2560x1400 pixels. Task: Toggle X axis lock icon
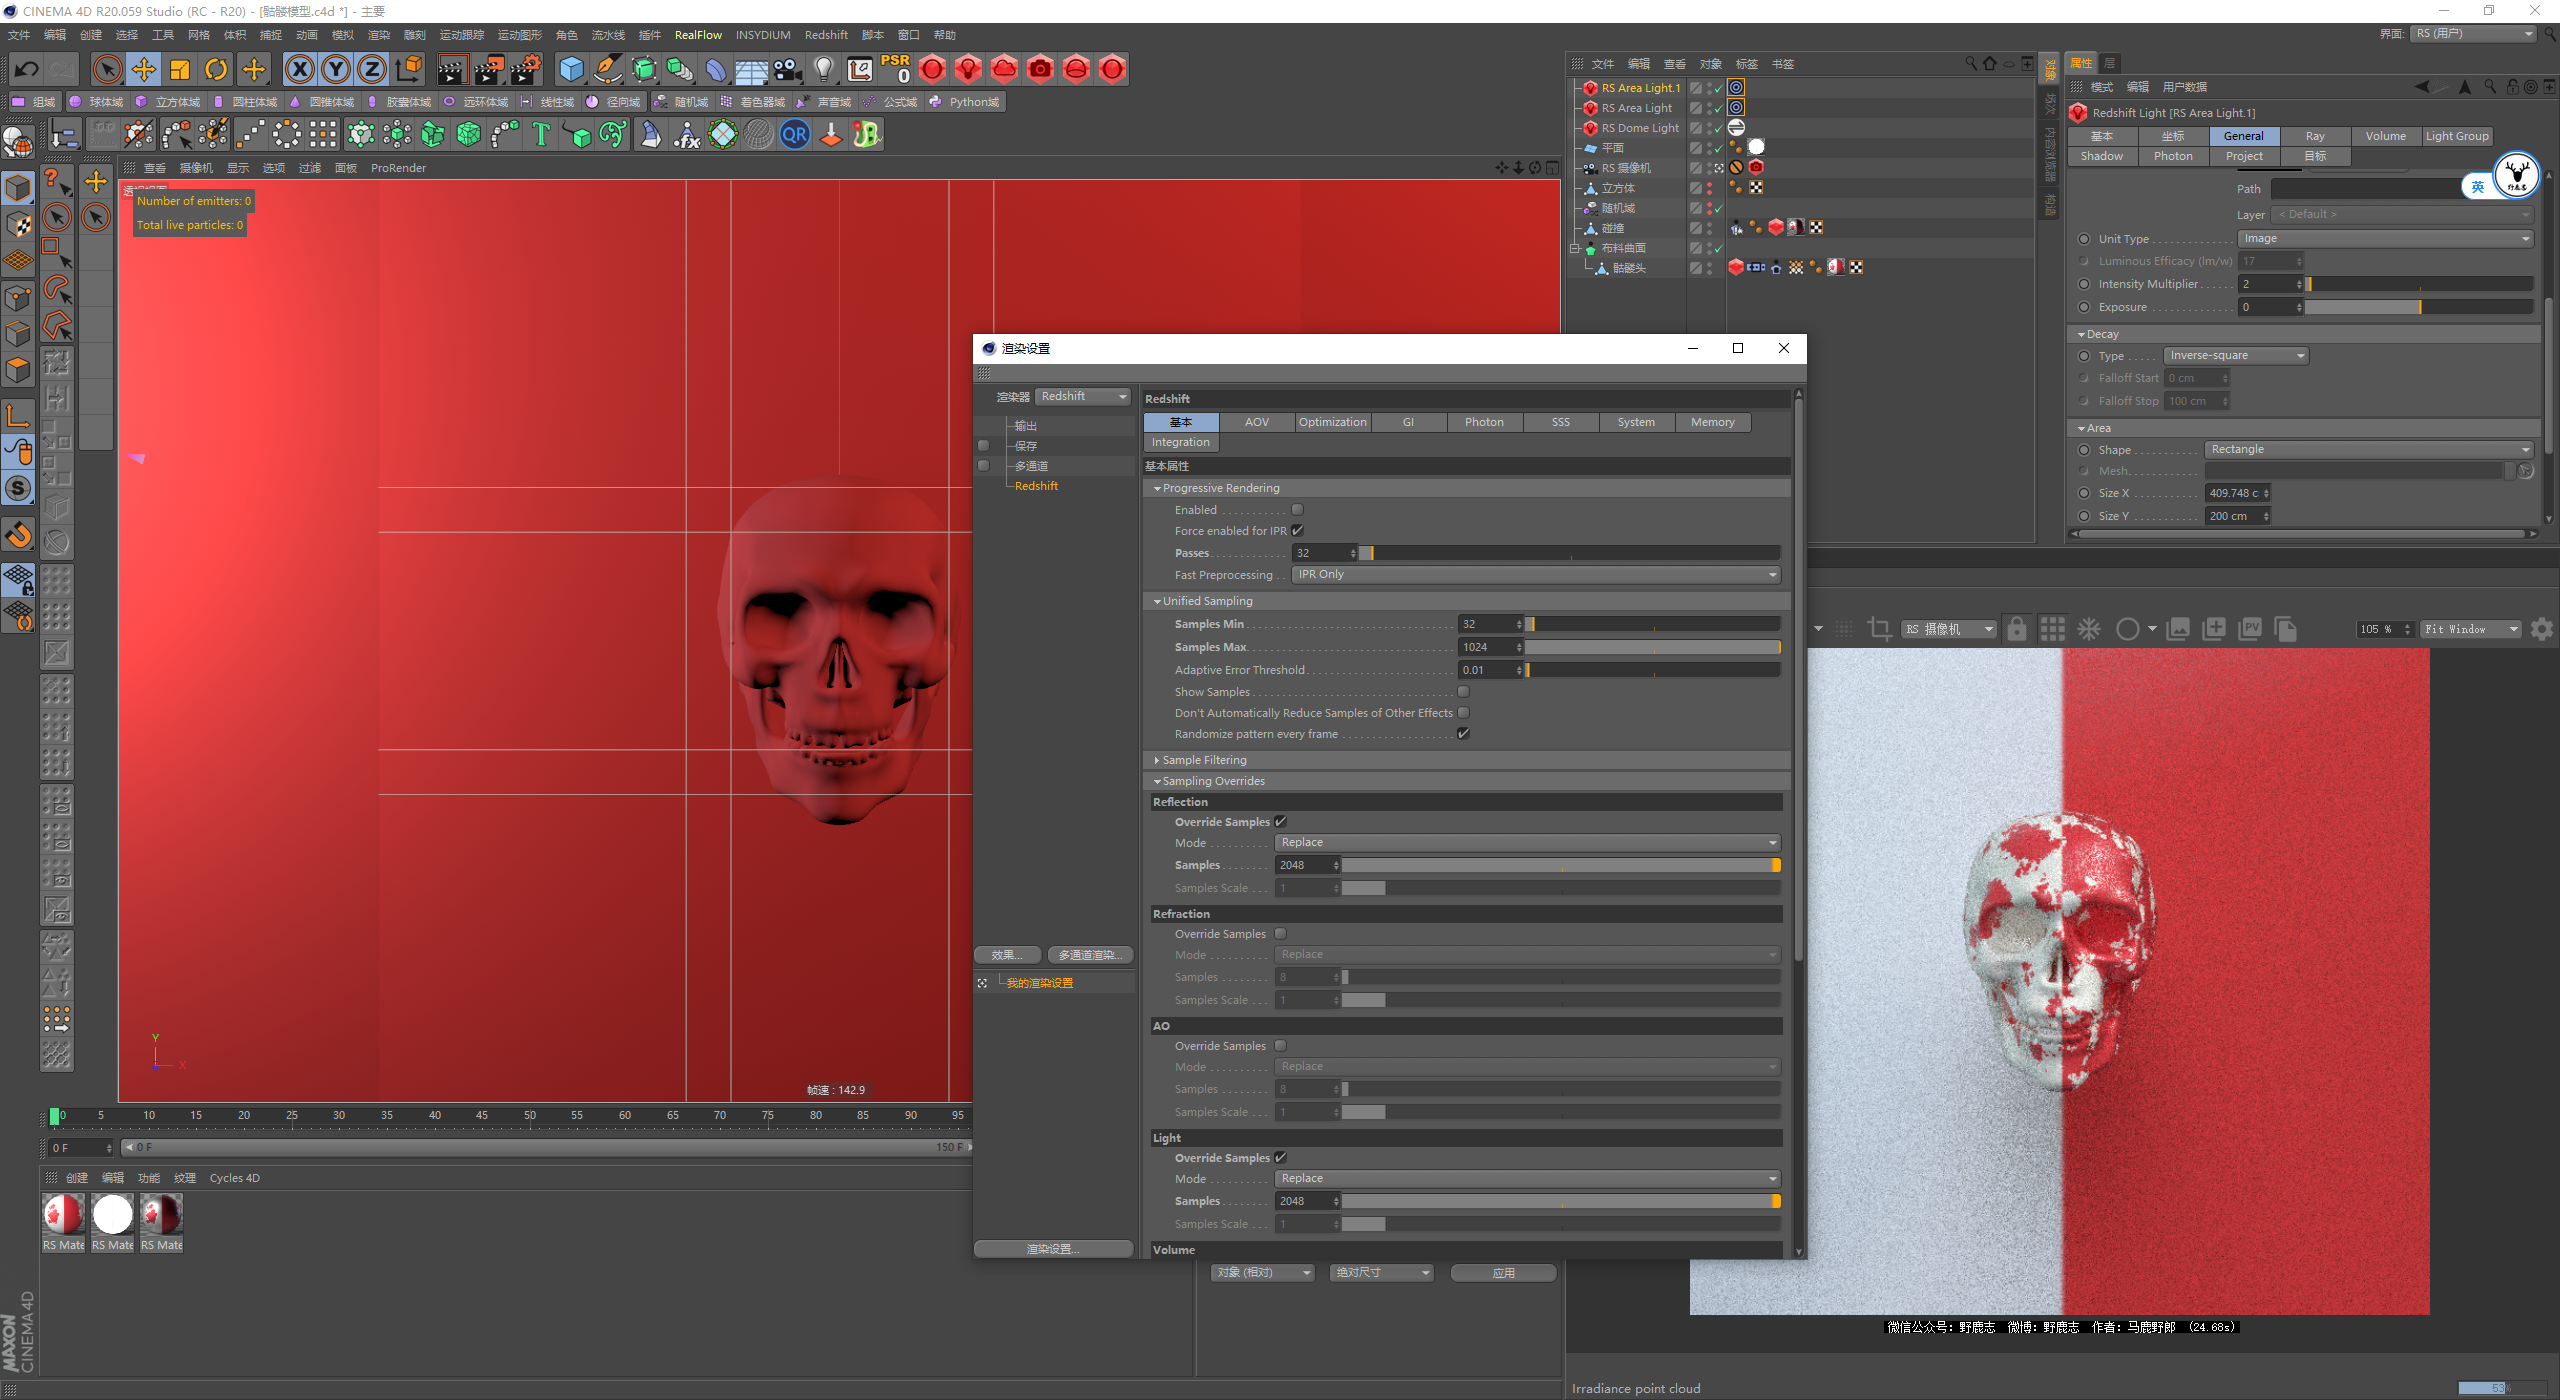click(299, 69)
